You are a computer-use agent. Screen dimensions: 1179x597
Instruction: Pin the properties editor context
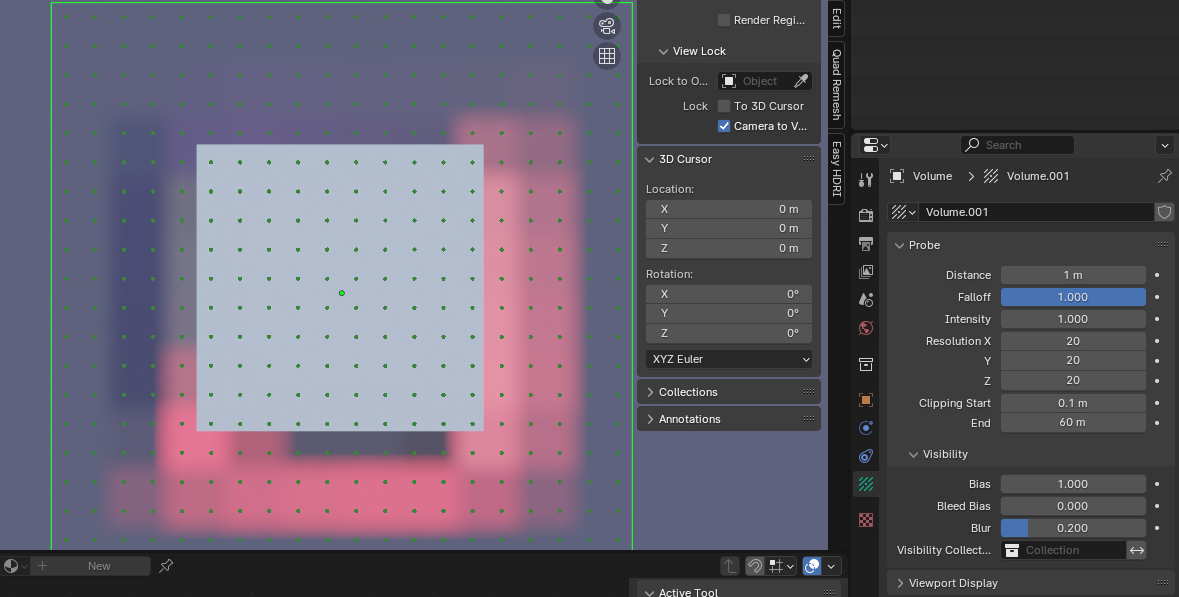click(x=1165, y=176)
